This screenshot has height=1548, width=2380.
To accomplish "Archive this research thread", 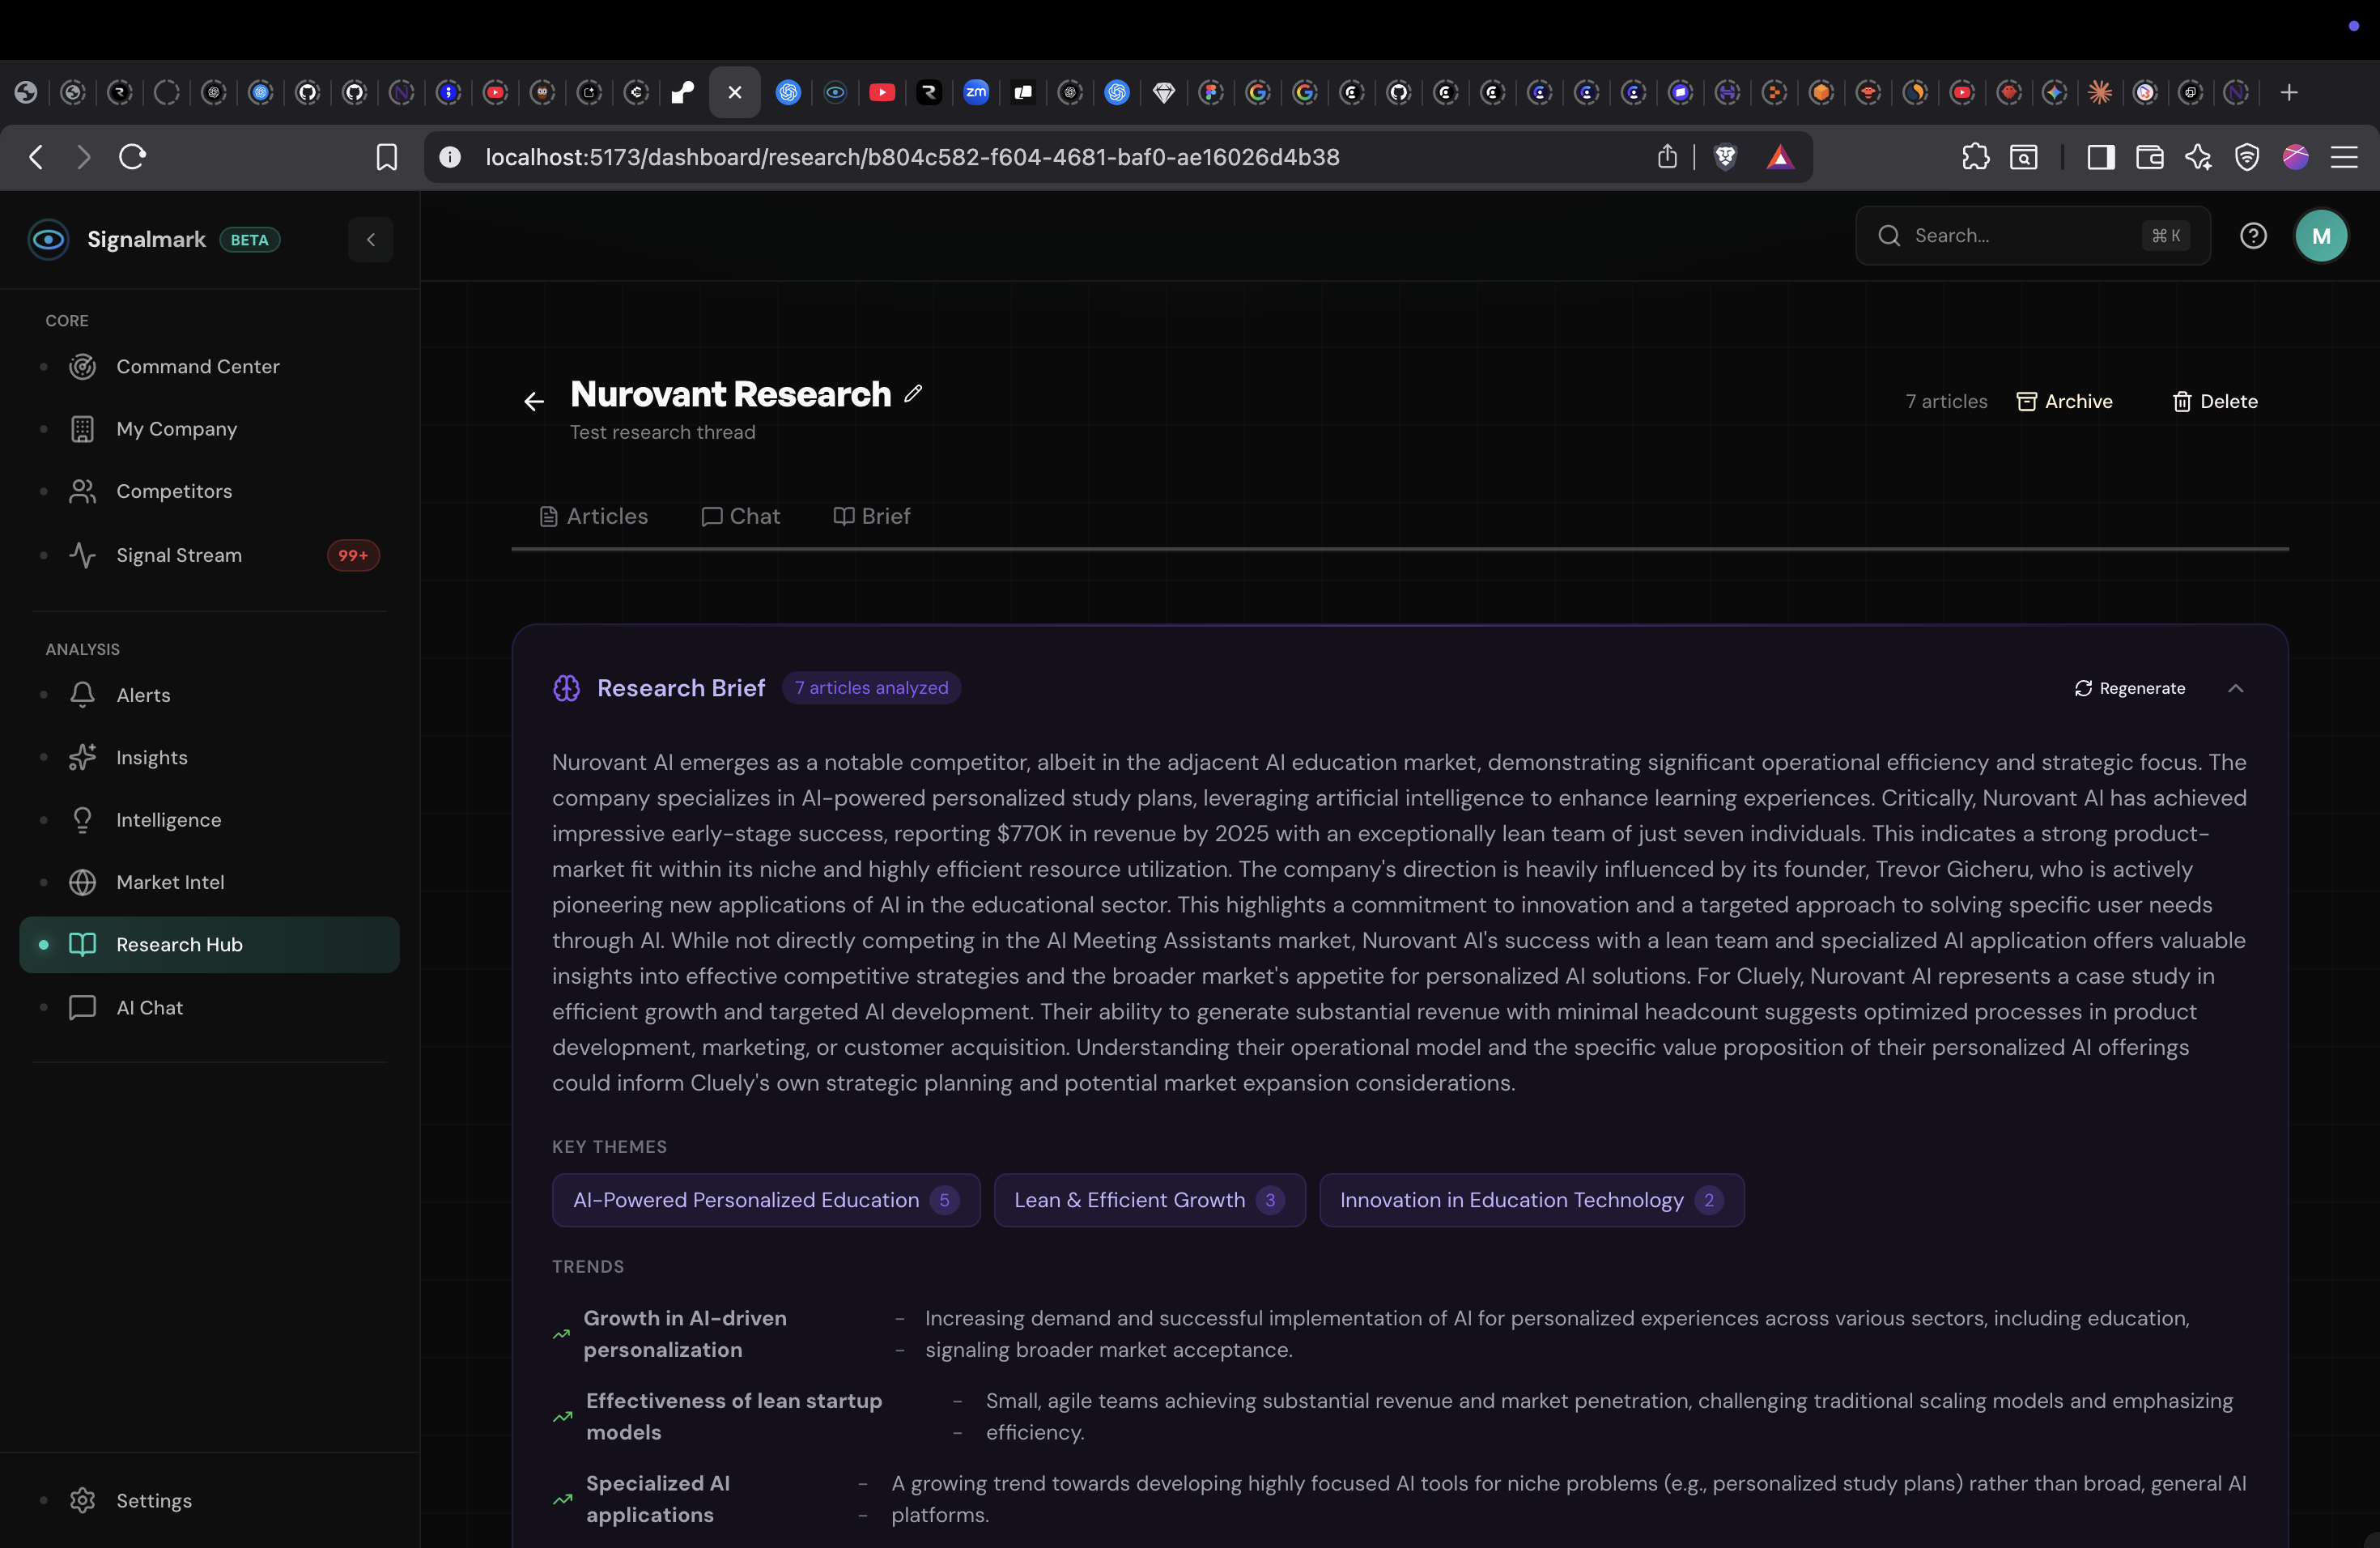I will click(x=2064, y=401).
